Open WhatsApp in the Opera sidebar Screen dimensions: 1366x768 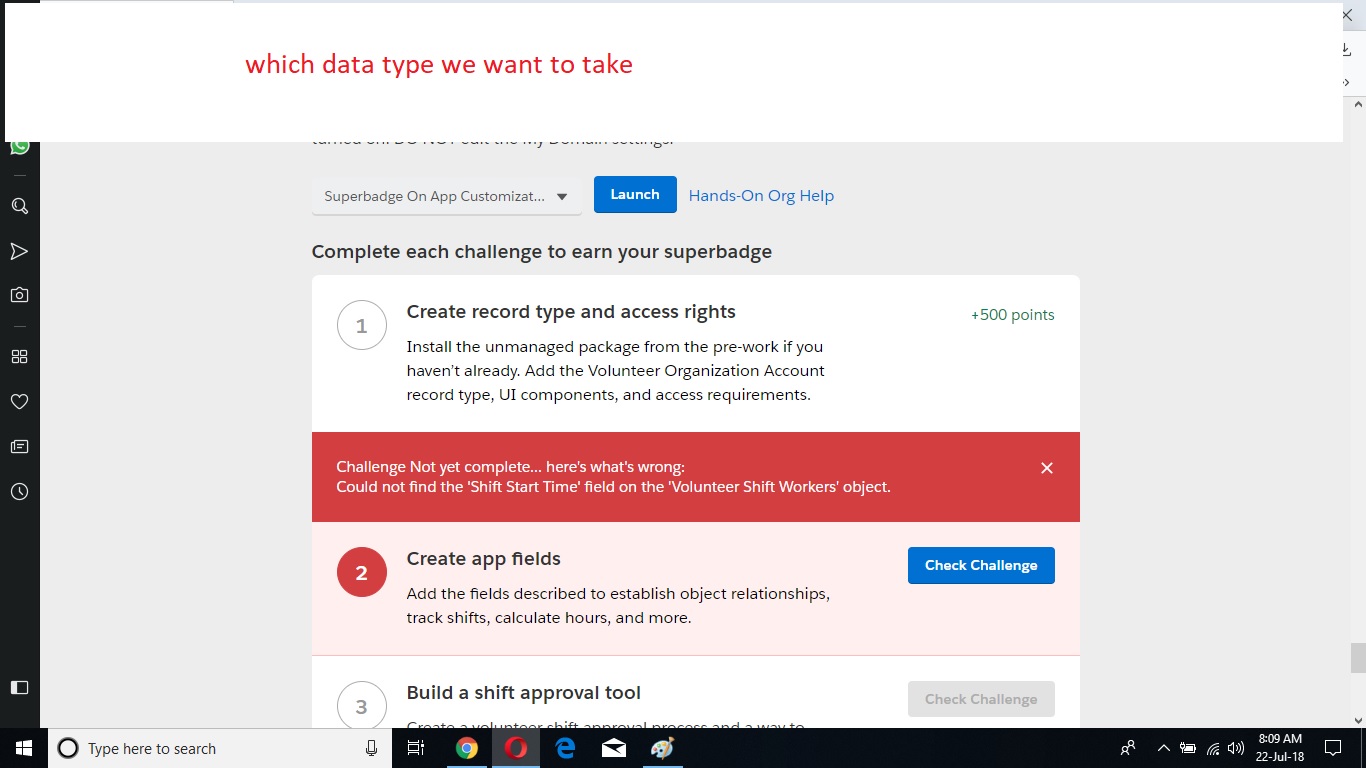[19, 146]
